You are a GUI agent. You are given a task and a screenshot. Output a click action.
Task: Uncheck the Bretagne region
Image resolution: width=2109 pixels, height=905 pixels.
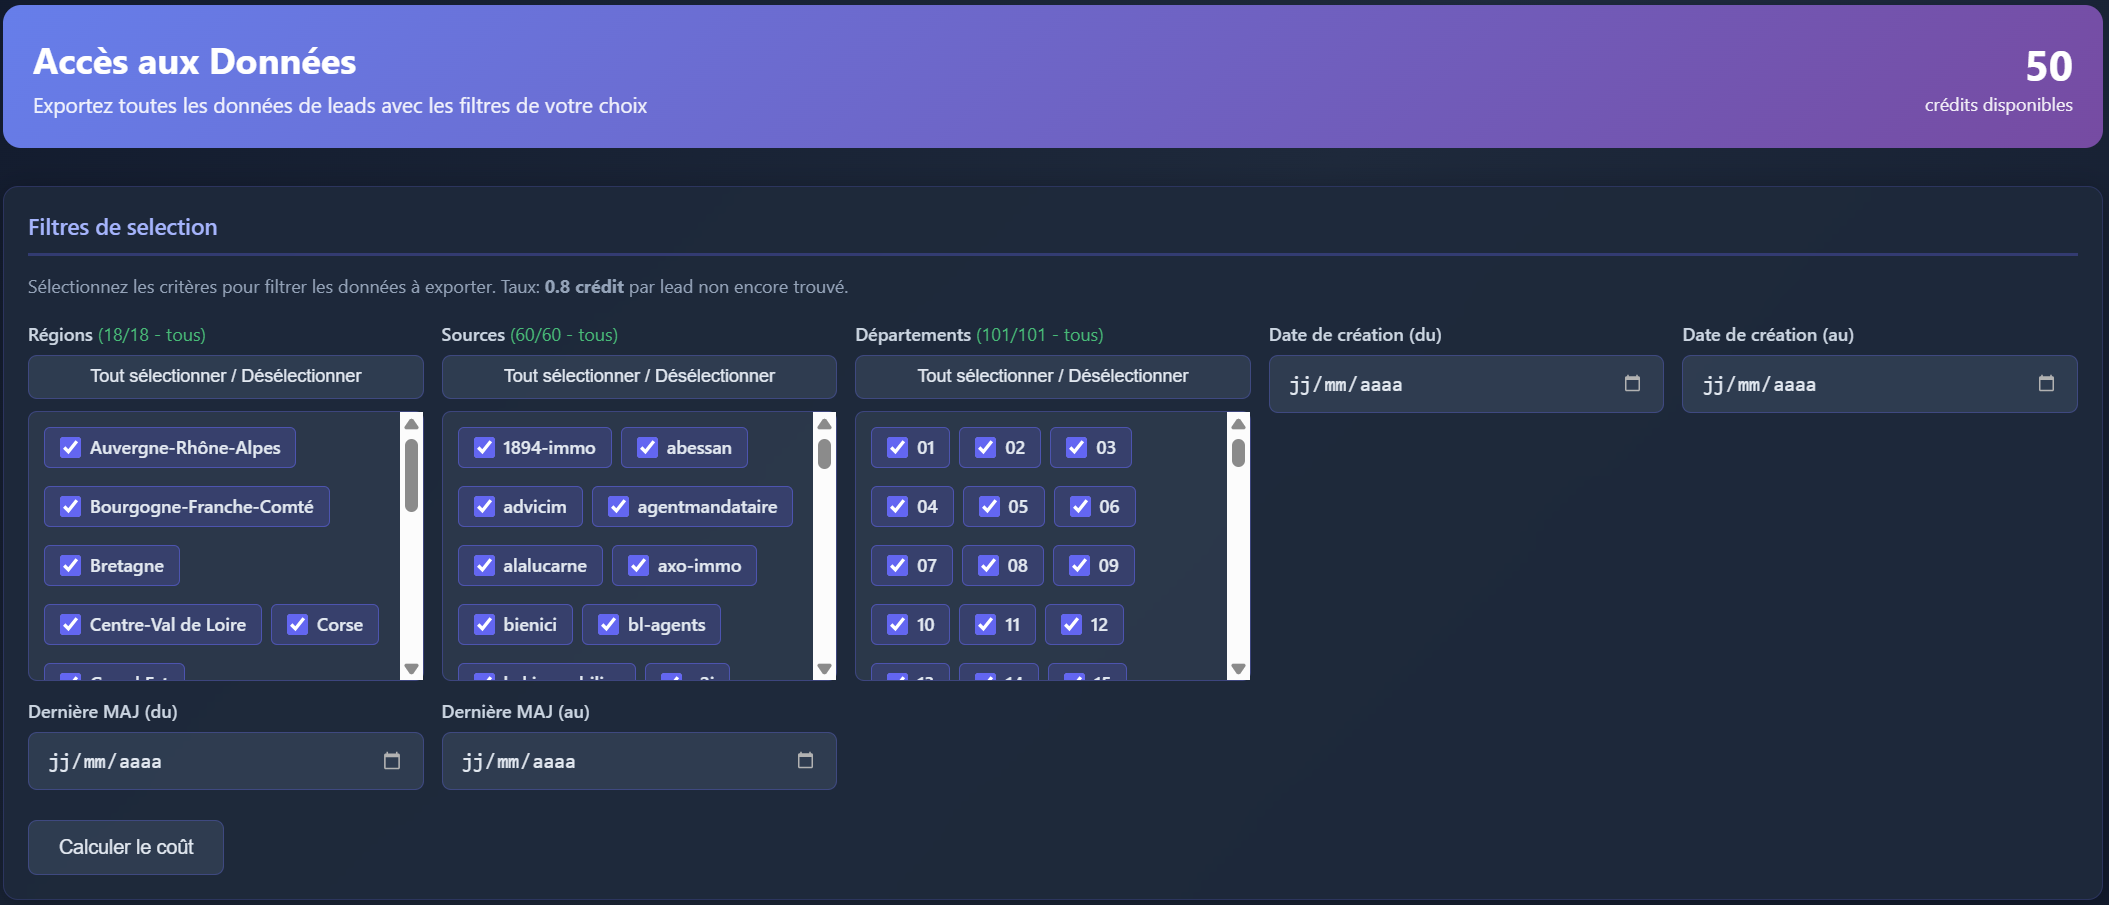click(70, 565)
